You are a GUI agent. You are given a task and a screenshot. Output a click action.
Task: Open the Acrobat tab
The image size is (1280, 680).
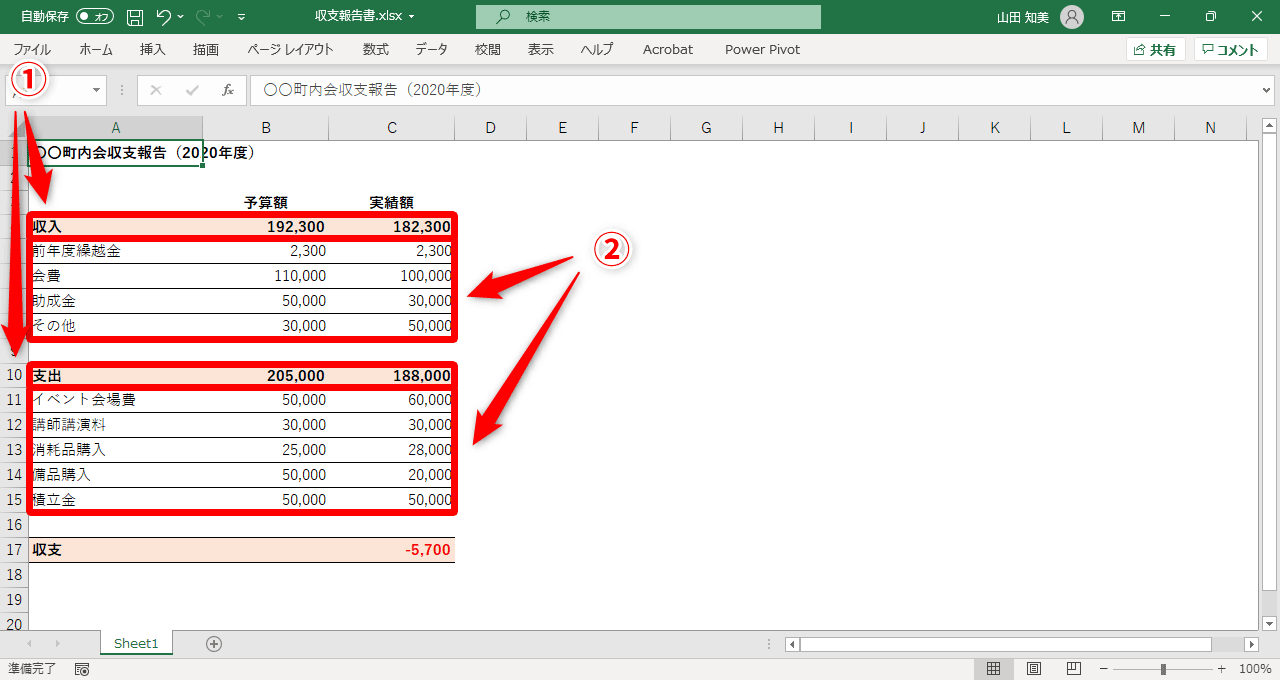tap(668, 49)
